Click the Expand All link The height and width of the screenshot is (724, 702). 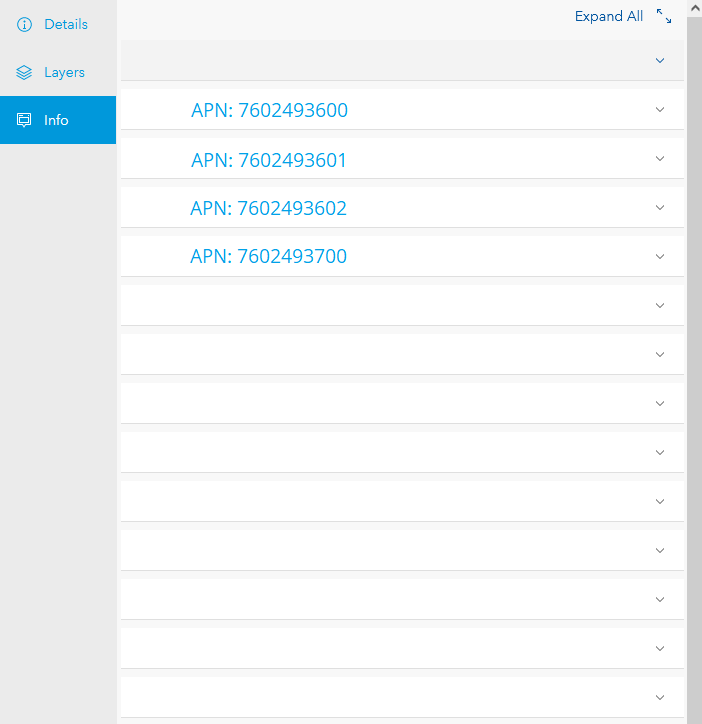tap(609, 16)
